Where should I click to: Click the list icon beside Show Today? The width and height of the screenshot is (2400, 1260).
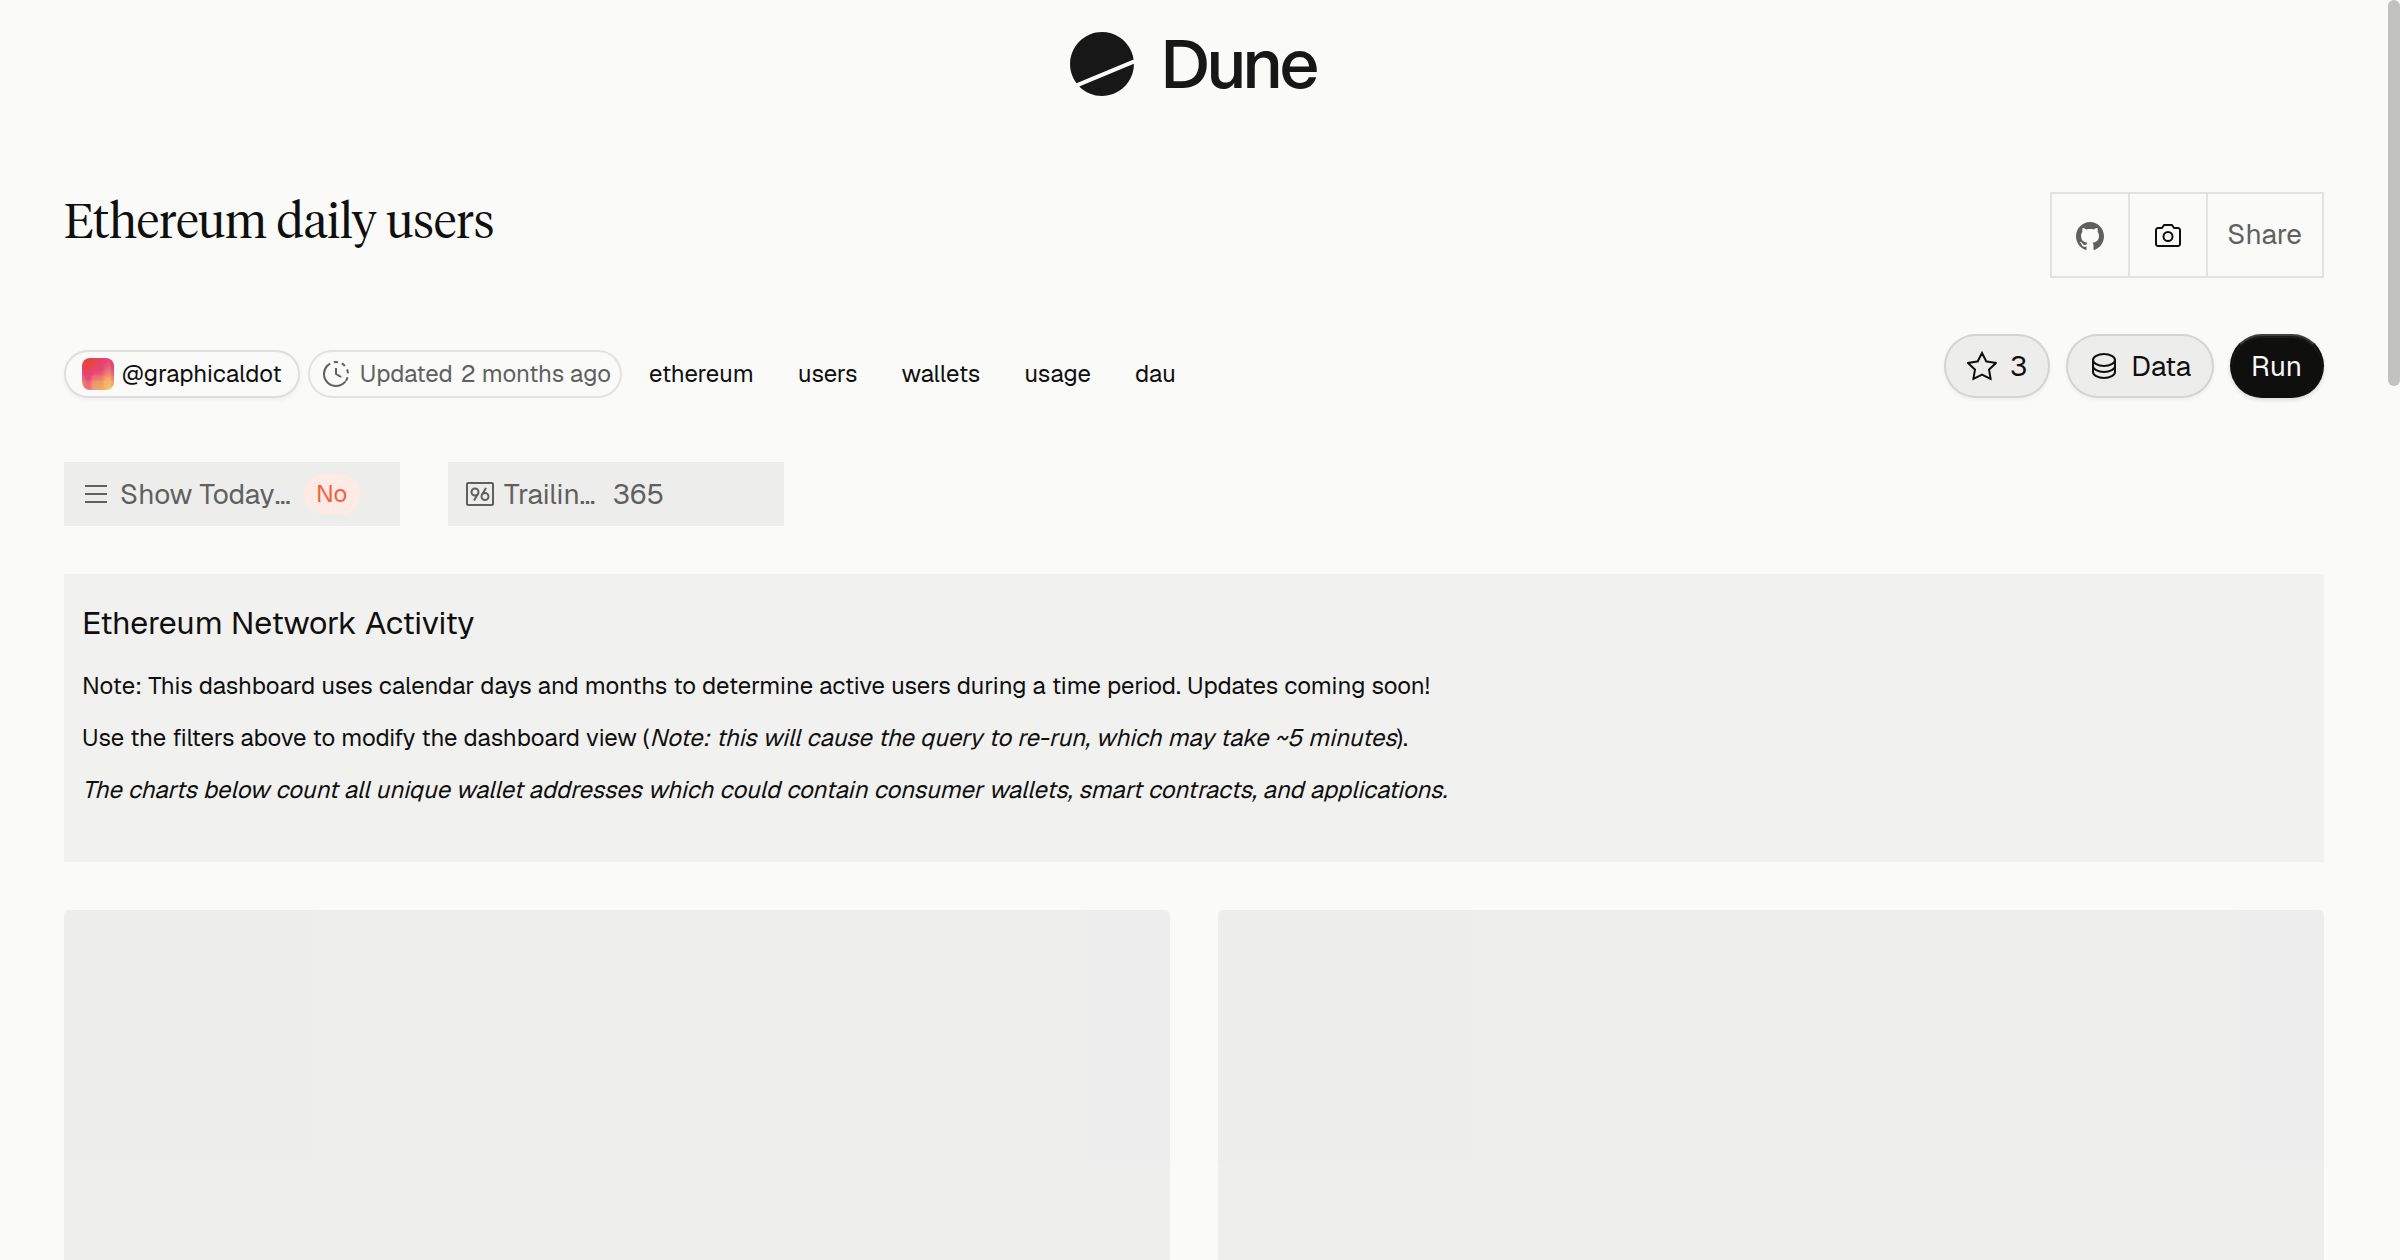96,494
